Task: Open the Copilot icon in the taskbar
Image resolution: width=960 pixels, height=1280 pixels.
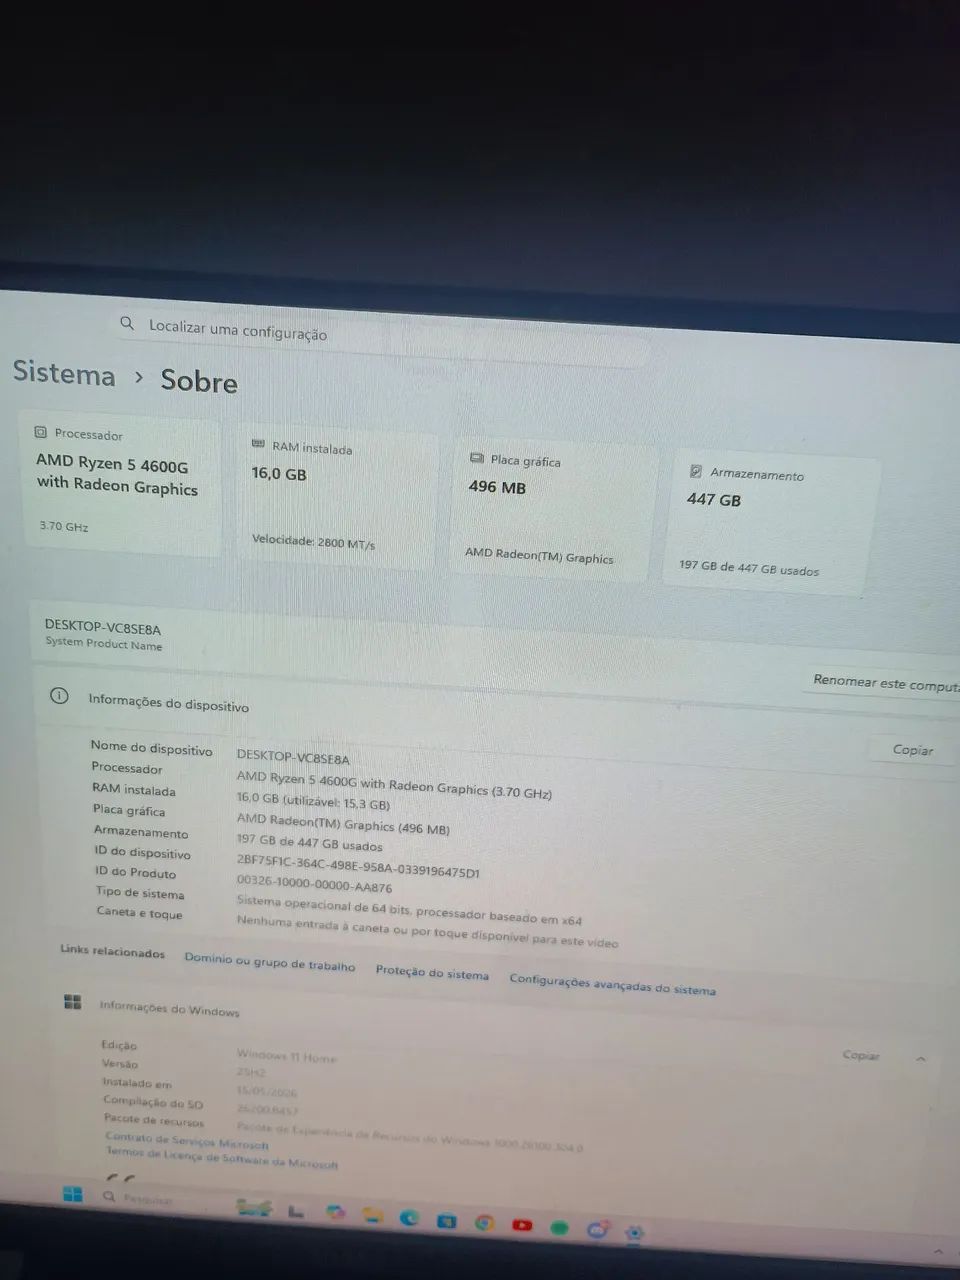Action: click(336, 1211)
